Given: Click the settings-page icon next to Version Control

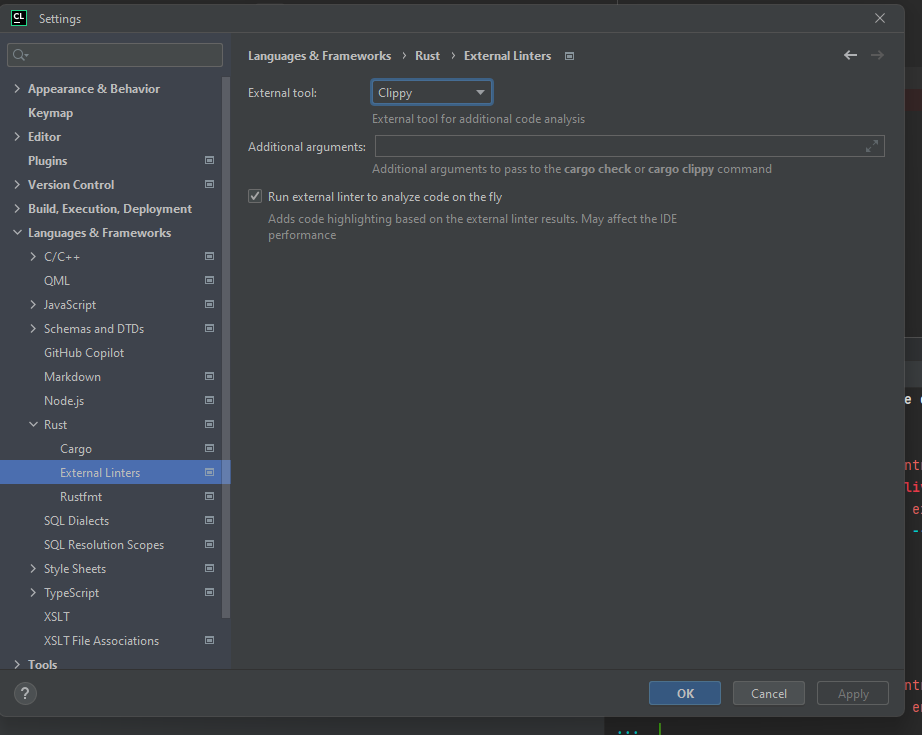Looking at the screenshot, I should pos(209,184).
